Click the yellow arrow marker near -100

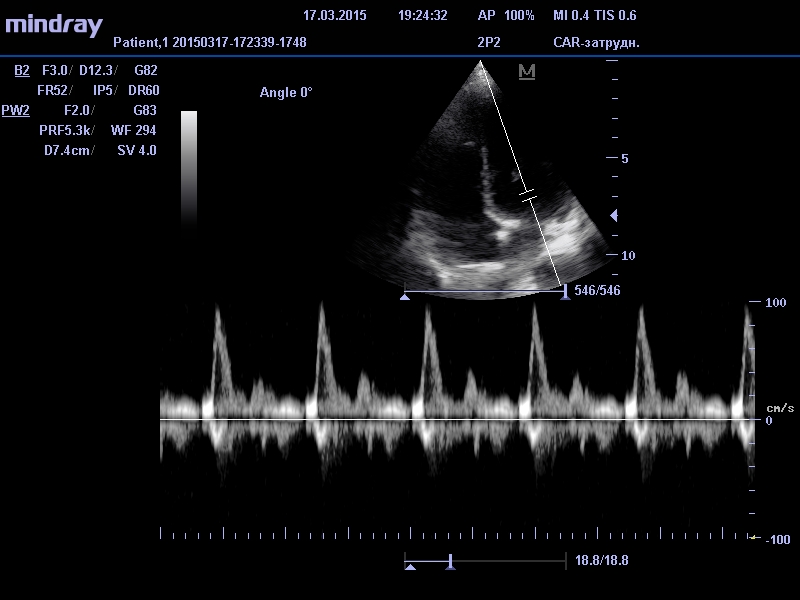(x=754, y=537)
